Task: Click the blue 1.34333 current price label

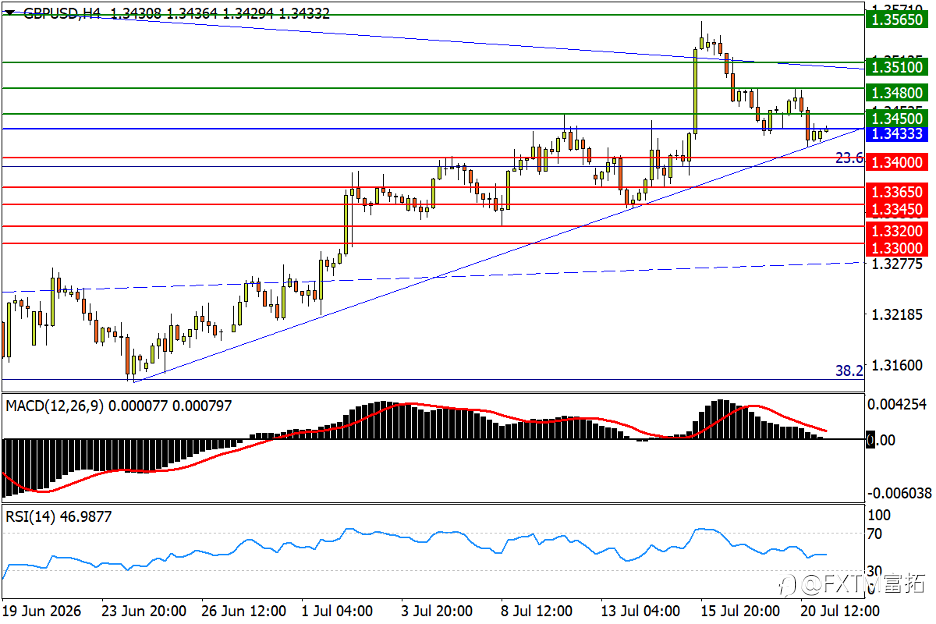Action: [897, 134]
